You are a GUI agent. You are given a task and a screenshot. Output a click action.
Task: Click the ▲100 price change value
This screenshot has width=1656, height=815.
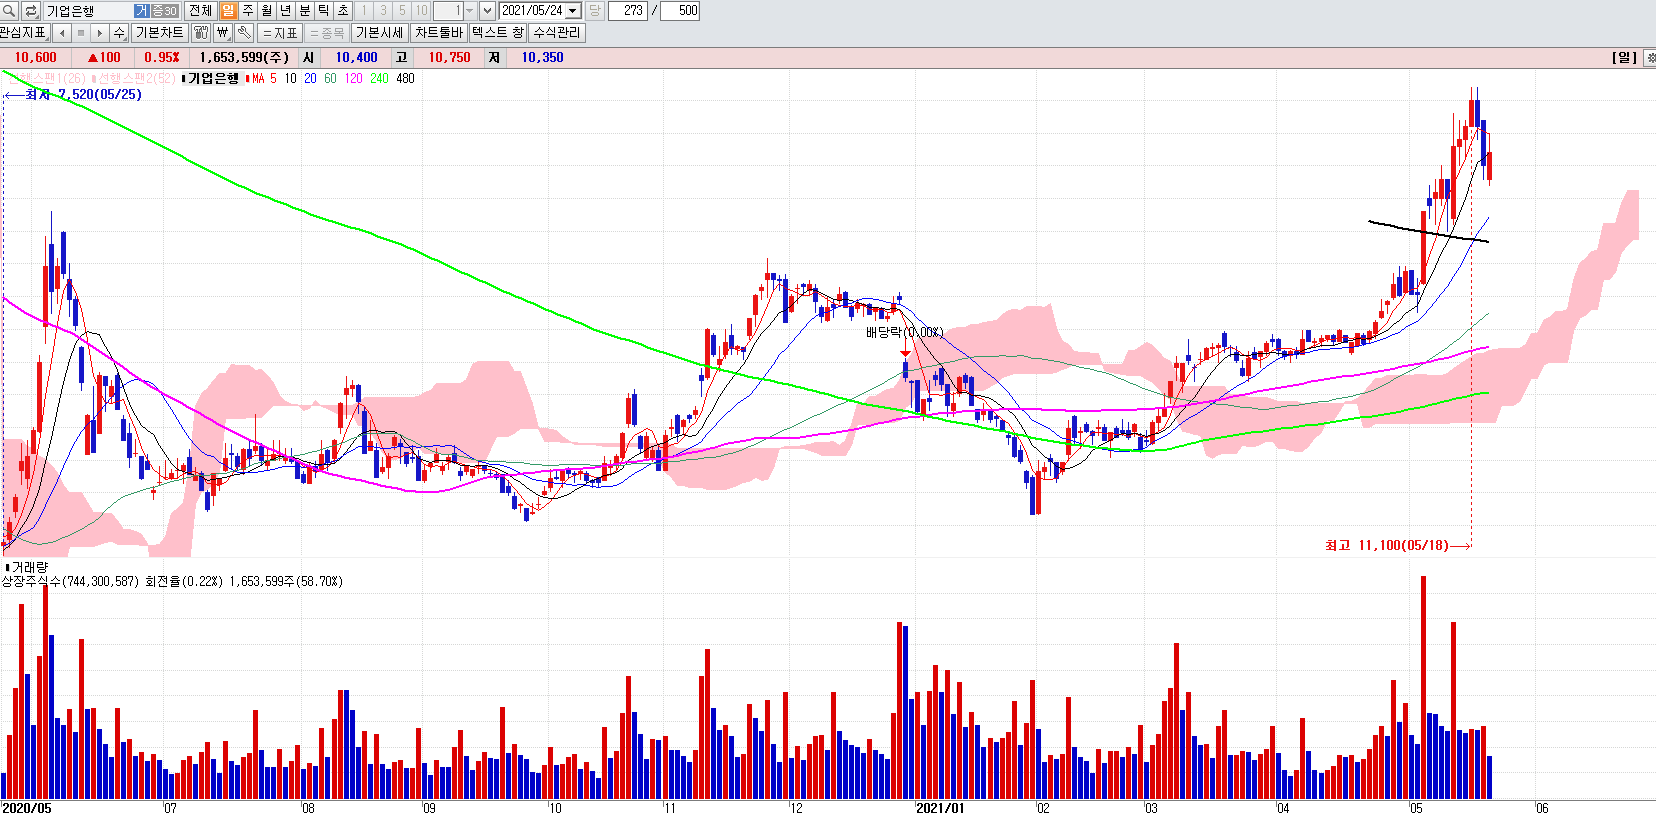click(x=104, y=57)
